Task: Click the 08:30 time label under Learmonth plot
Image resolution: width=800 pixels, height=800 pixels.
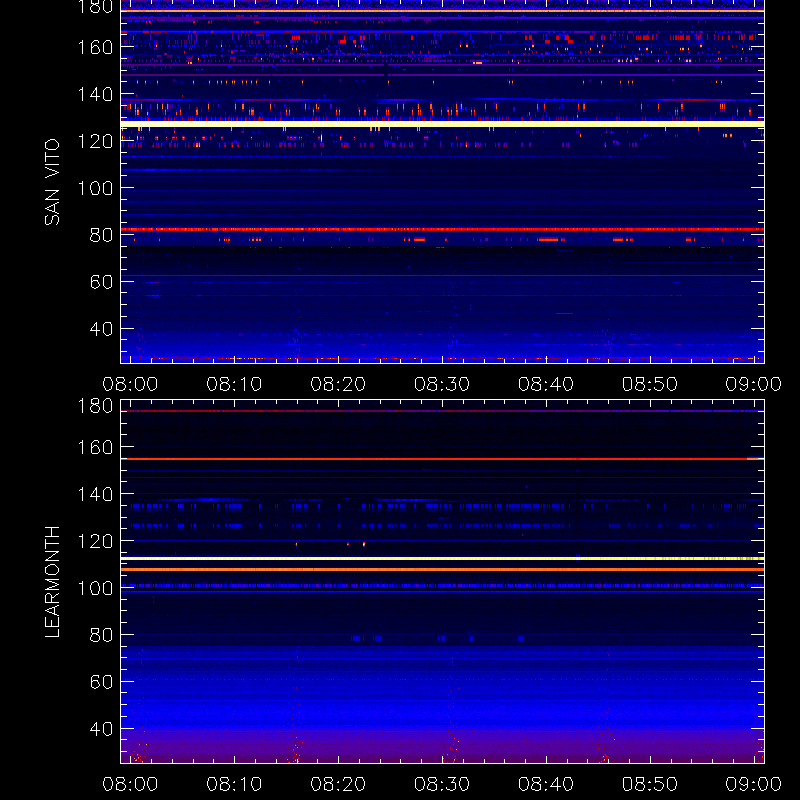Action: coord(442,784)
